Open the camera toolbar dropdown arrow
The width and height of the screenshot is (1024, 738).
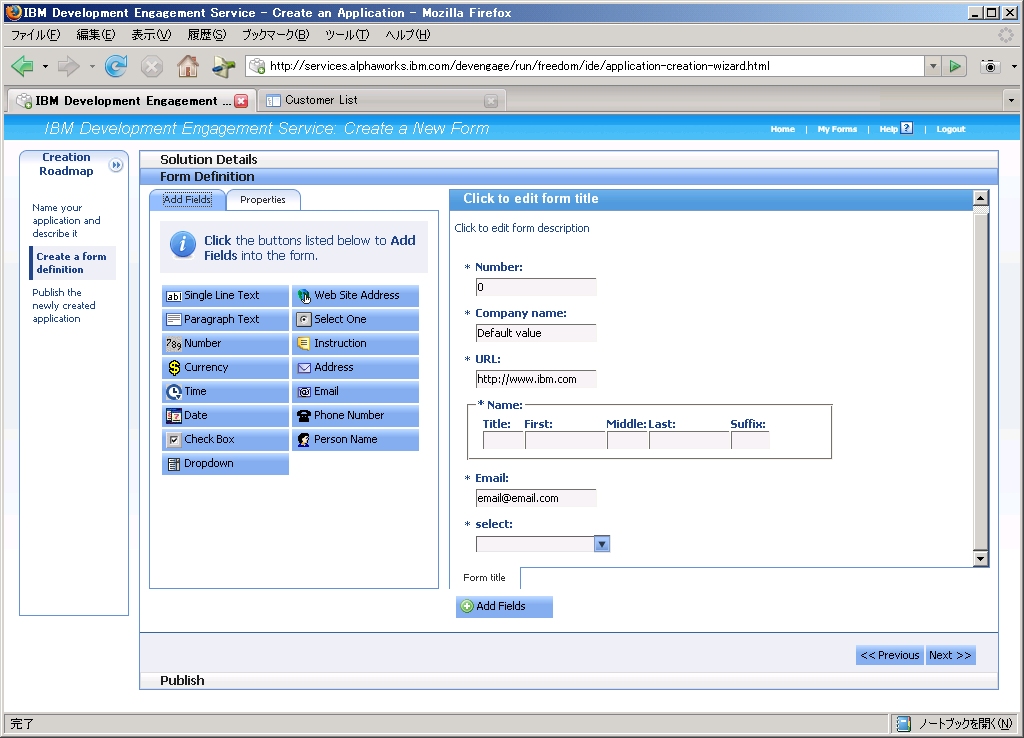pos(1014,66)
